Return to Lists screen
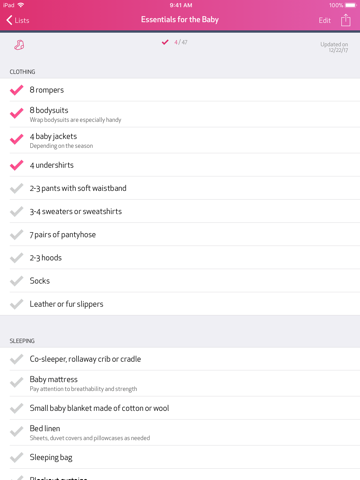 click(18, 20)
